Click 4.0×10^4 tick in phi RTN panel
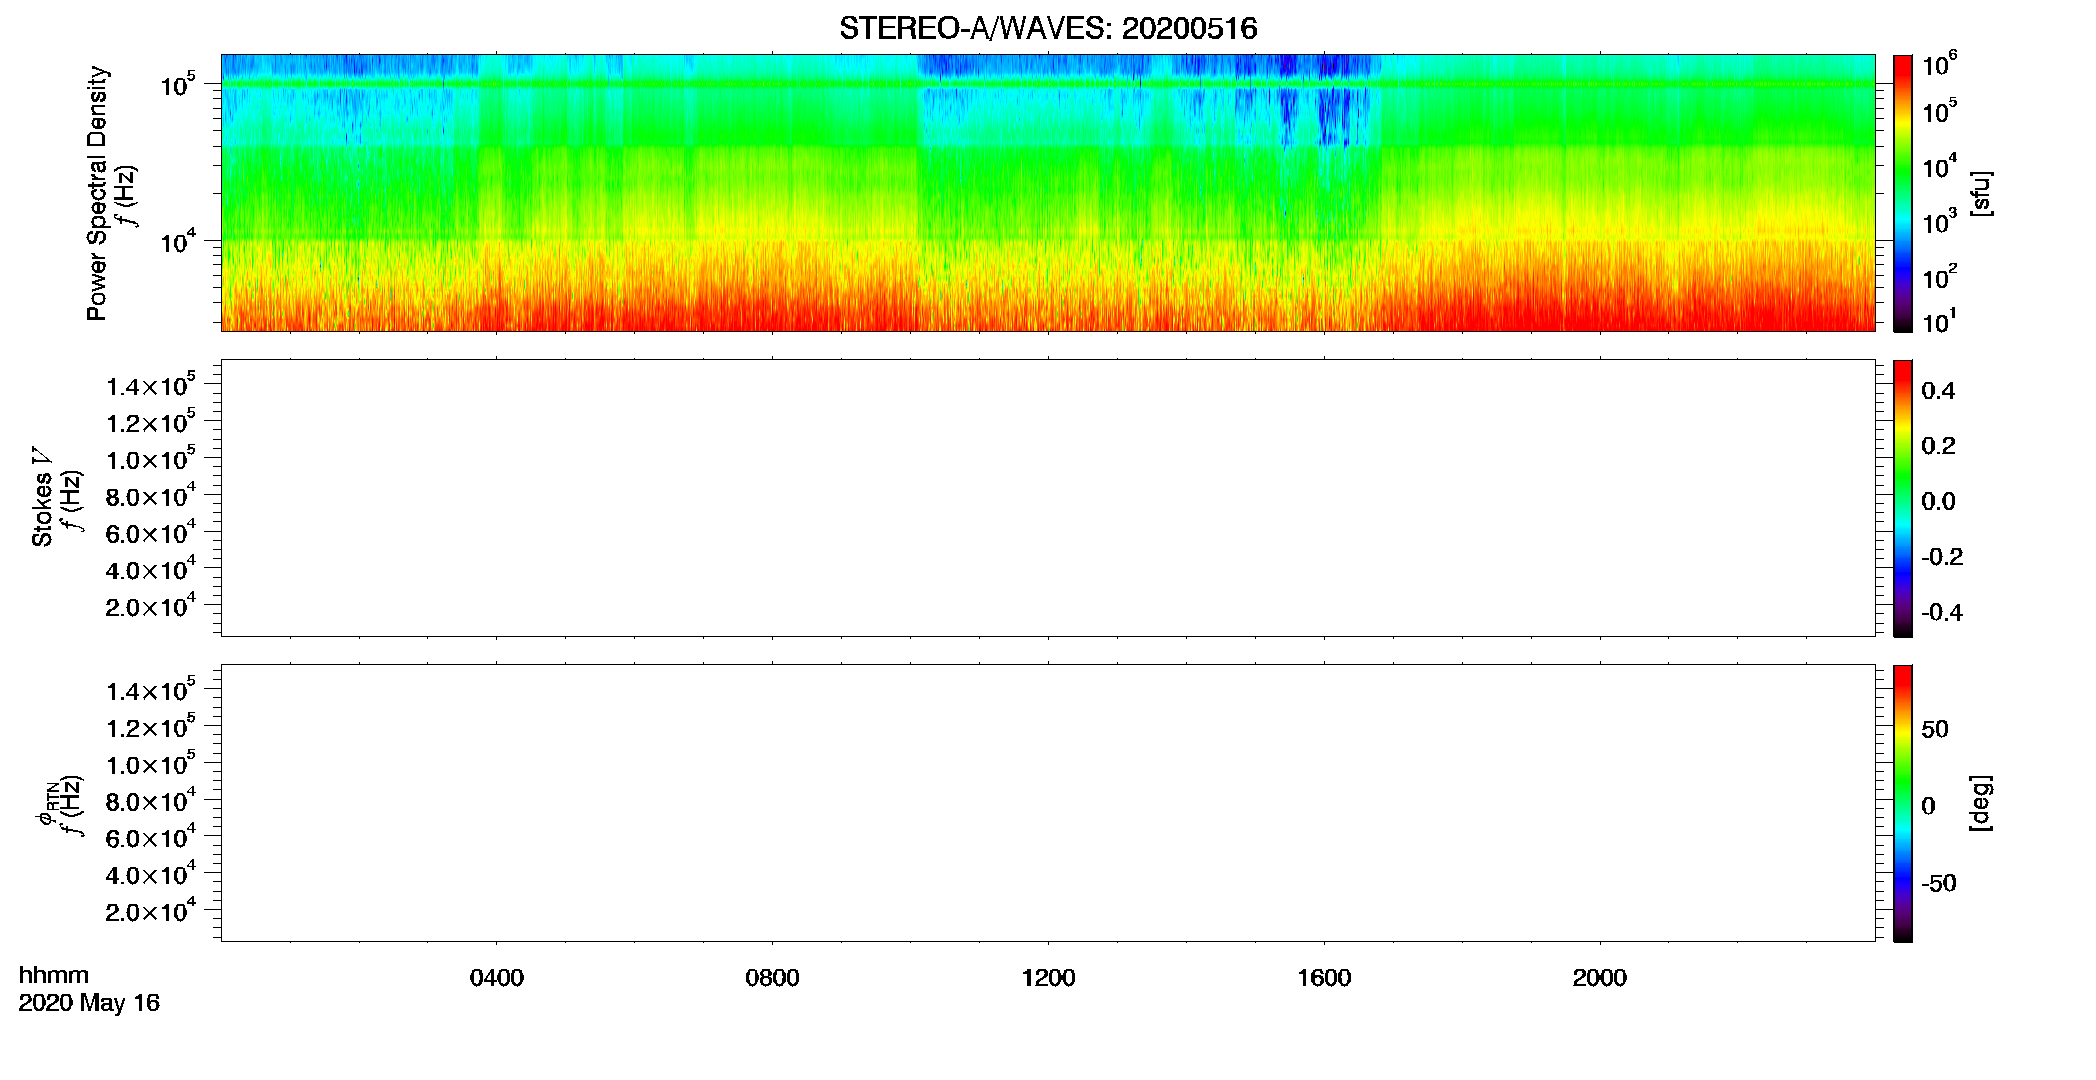The width and height of the screenshot is (2096, 1080). [151, 874]
